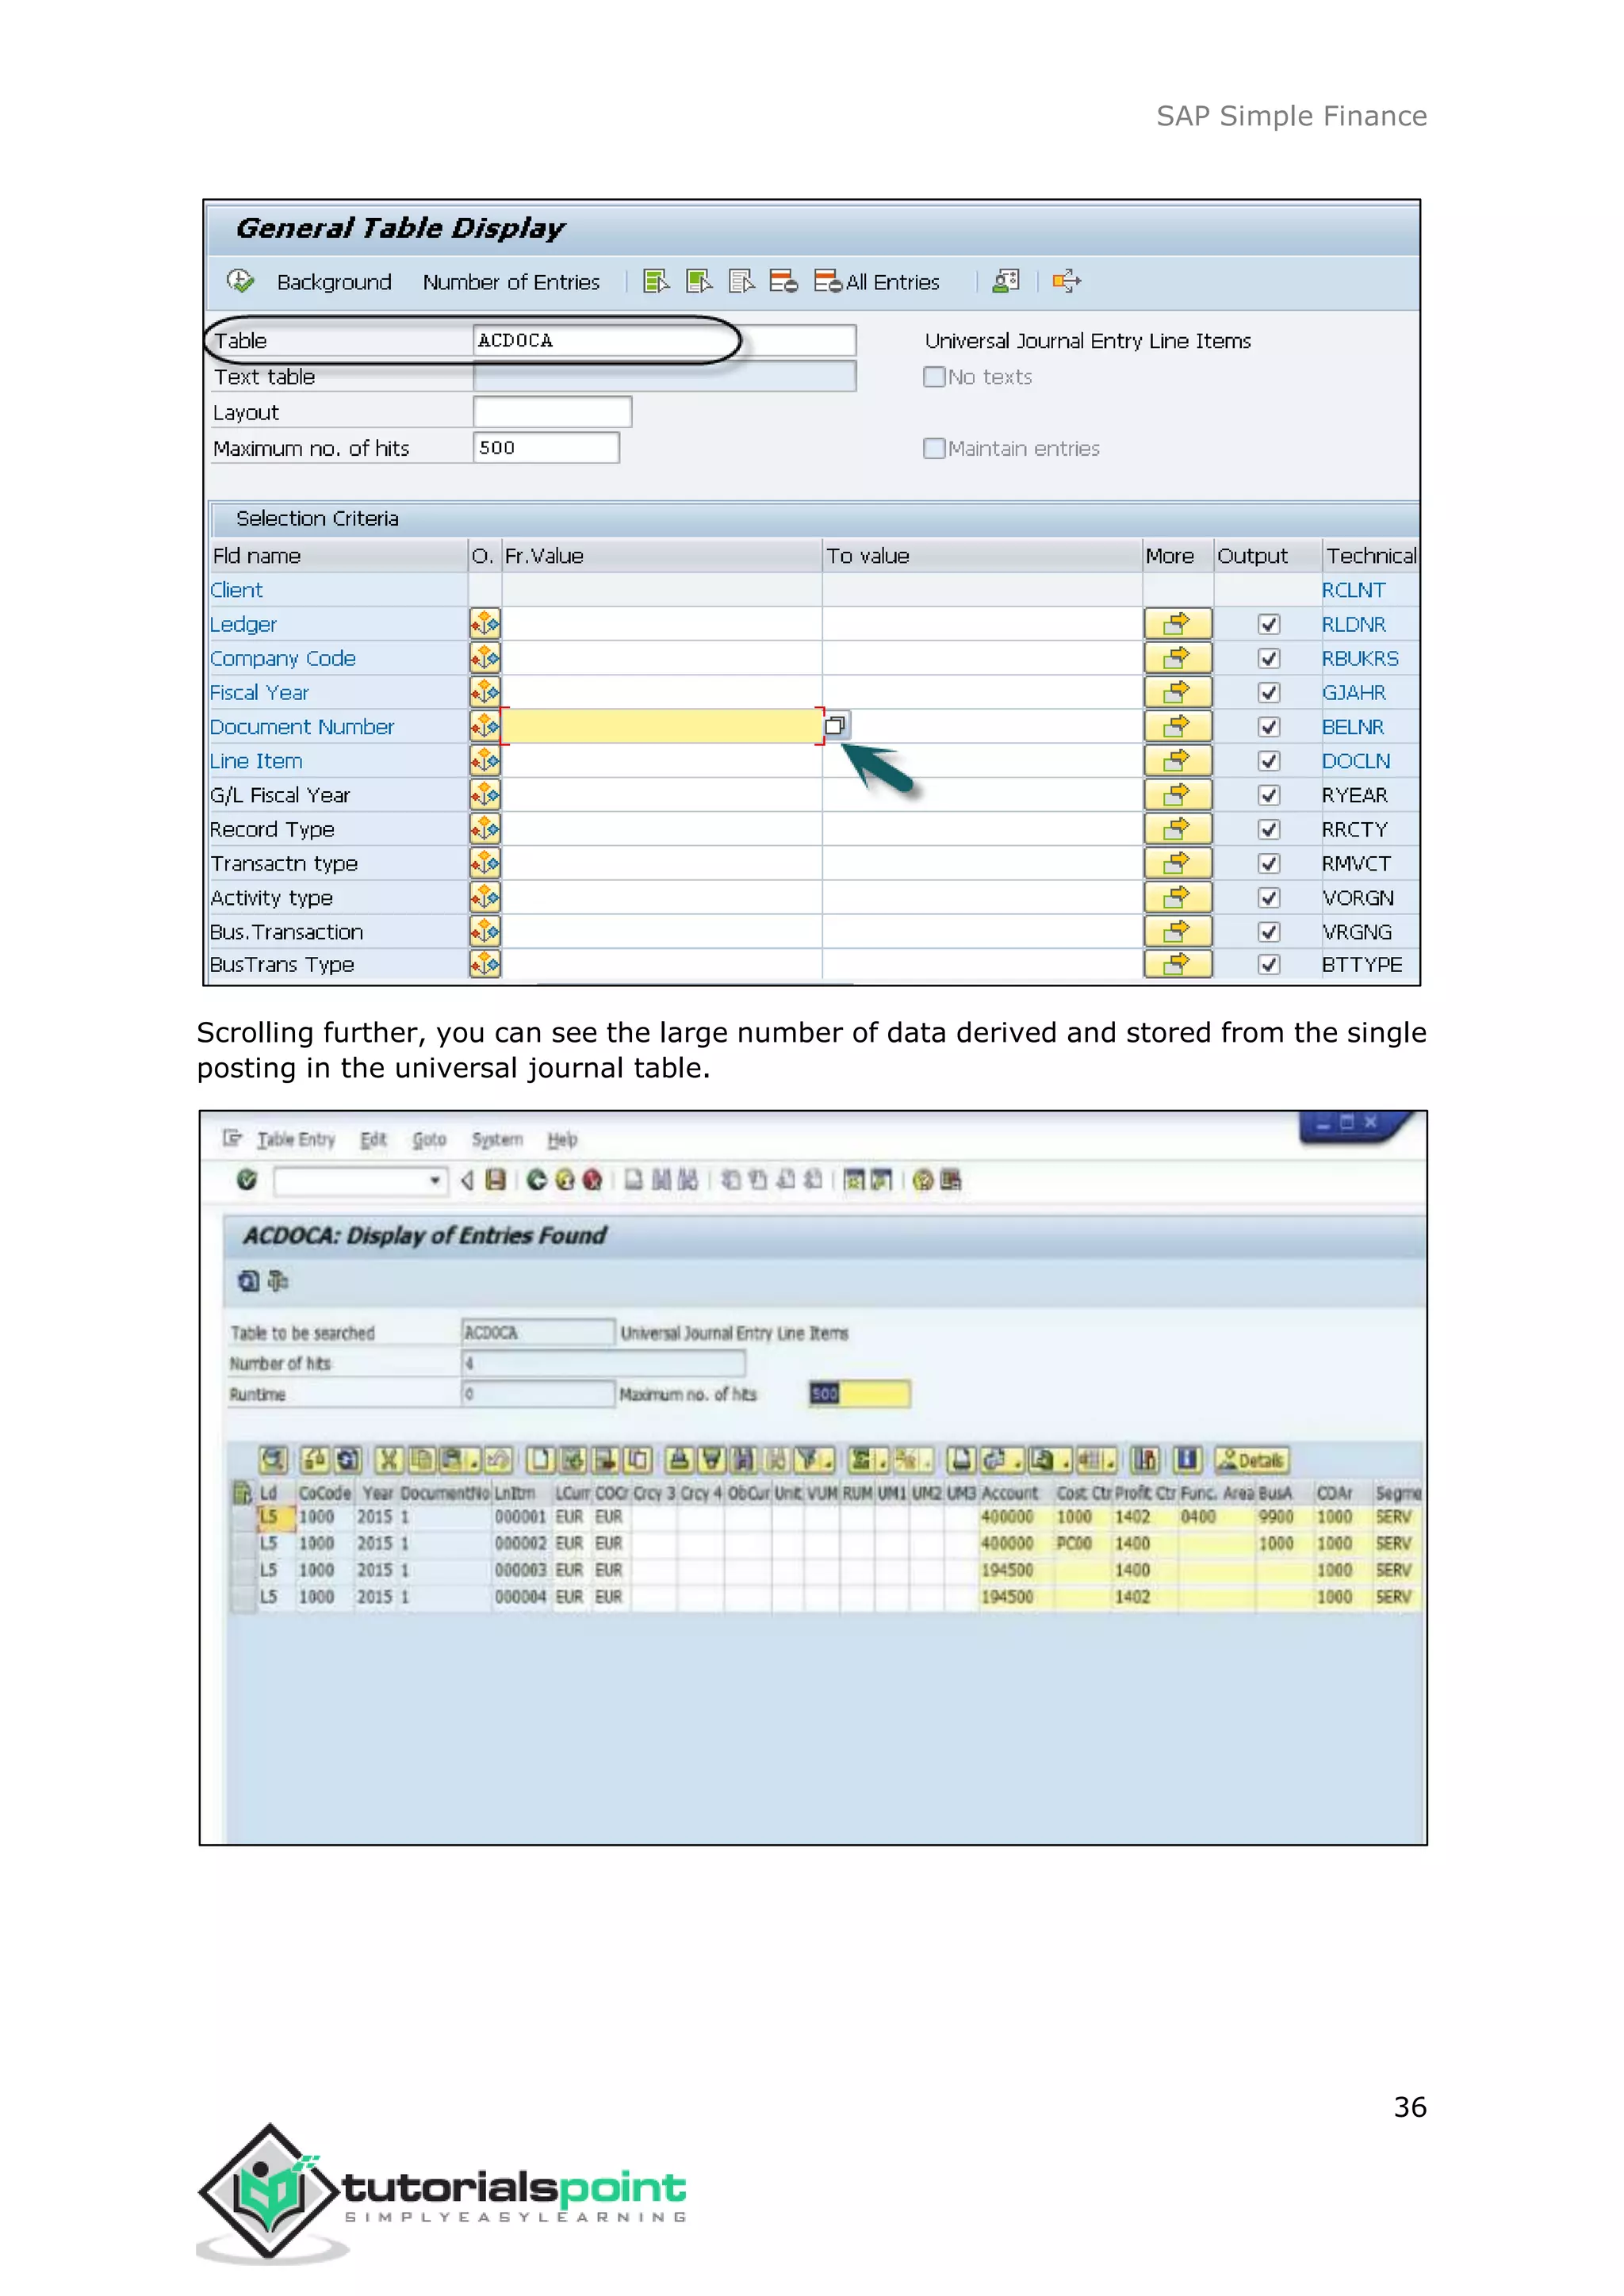Click the highlighted Document Number Fr.Value field

click(x=661, y=726)
